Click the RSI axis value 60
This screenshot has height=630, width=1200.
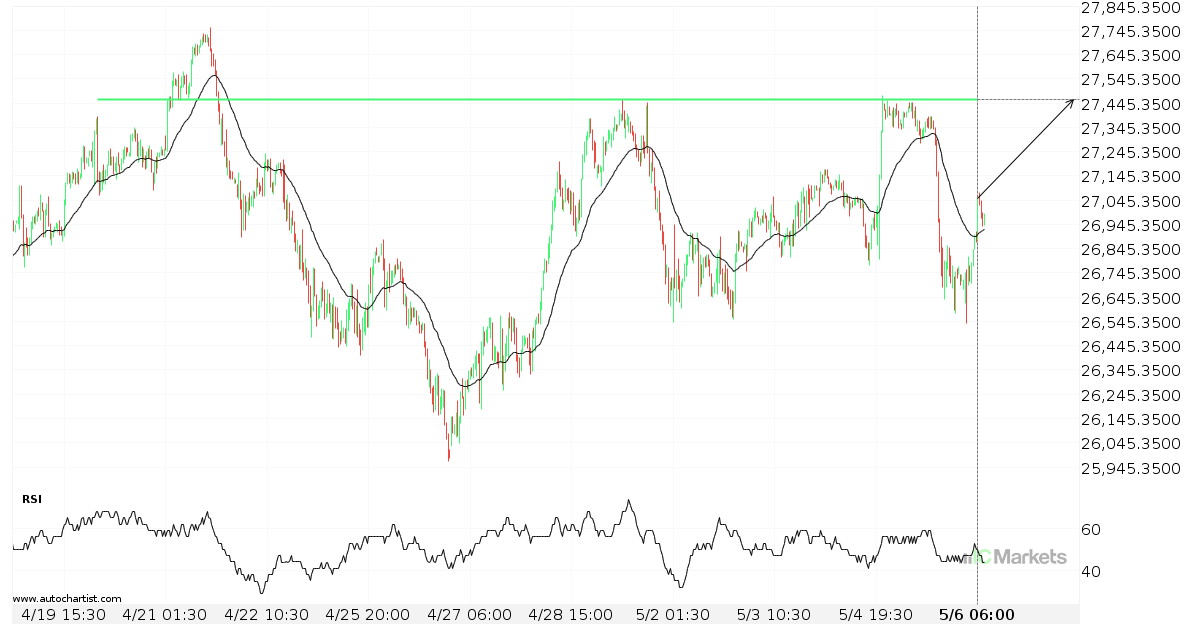[x=1092, y=530]
